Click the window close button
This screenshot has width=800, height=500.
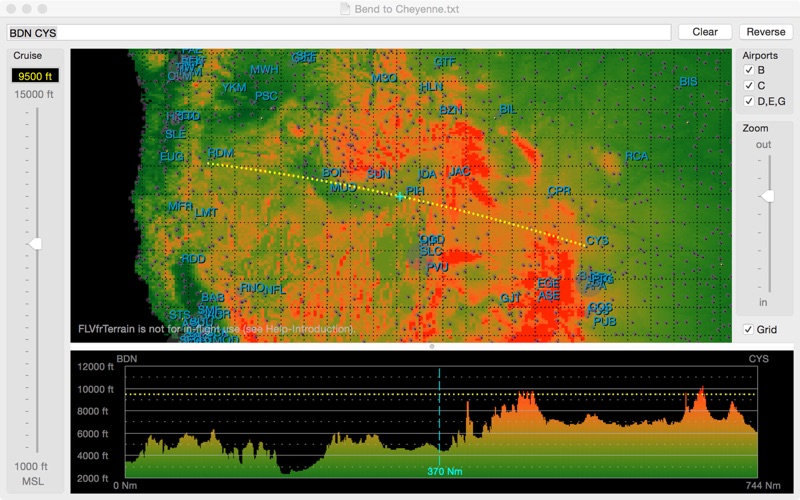[11, 9]
